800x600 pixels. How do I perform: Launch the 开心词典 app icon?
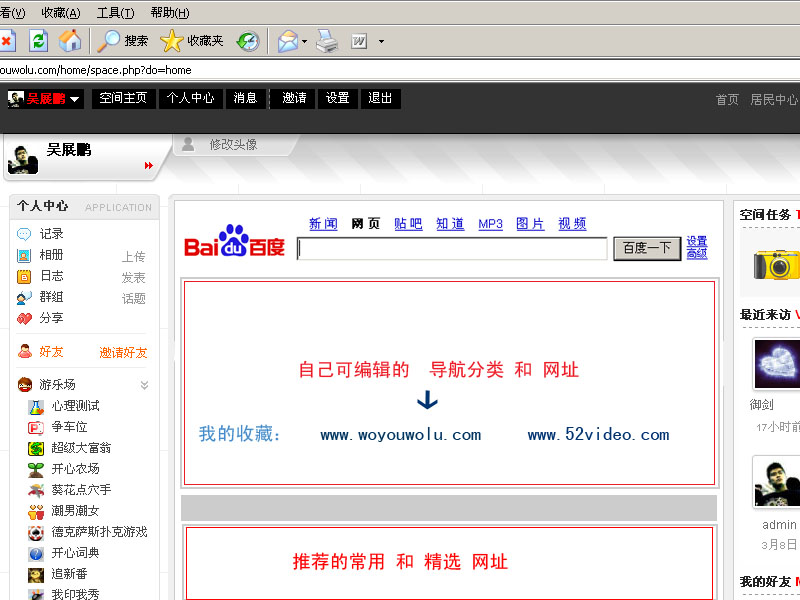36,554
